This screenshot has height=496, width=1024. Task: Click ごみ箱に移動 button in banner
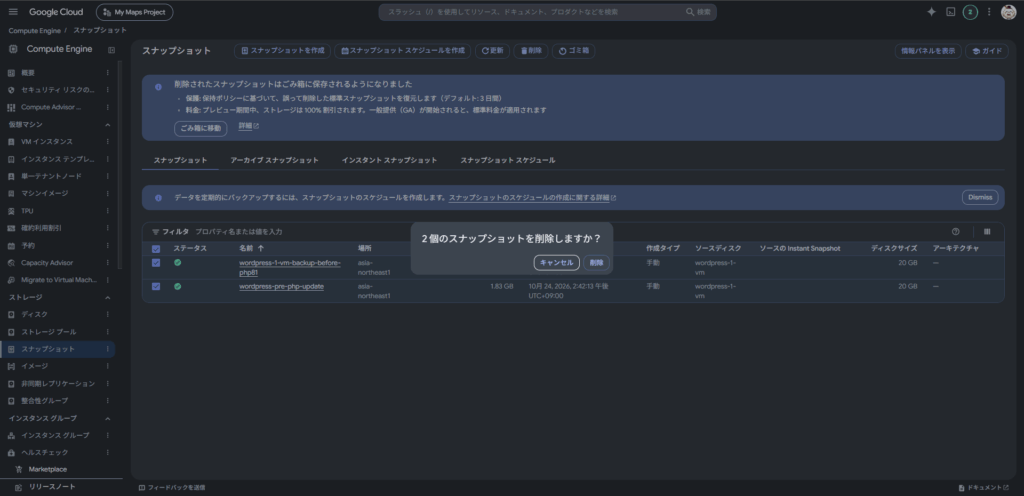[x=200, y=129]
